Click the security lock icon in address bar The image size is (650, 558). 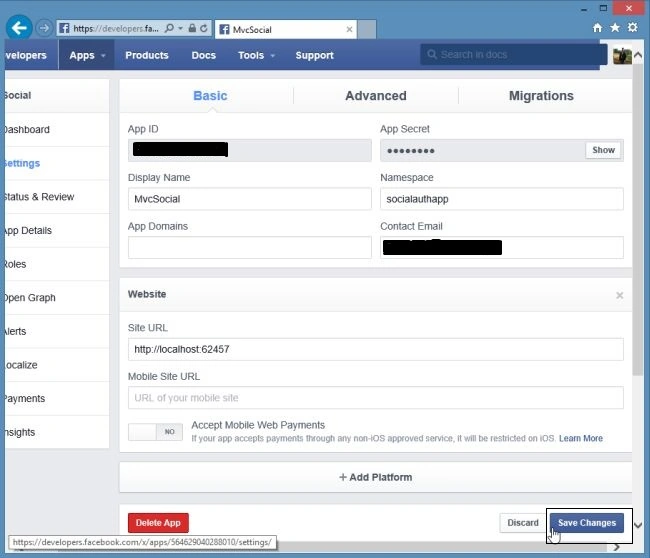192,28
